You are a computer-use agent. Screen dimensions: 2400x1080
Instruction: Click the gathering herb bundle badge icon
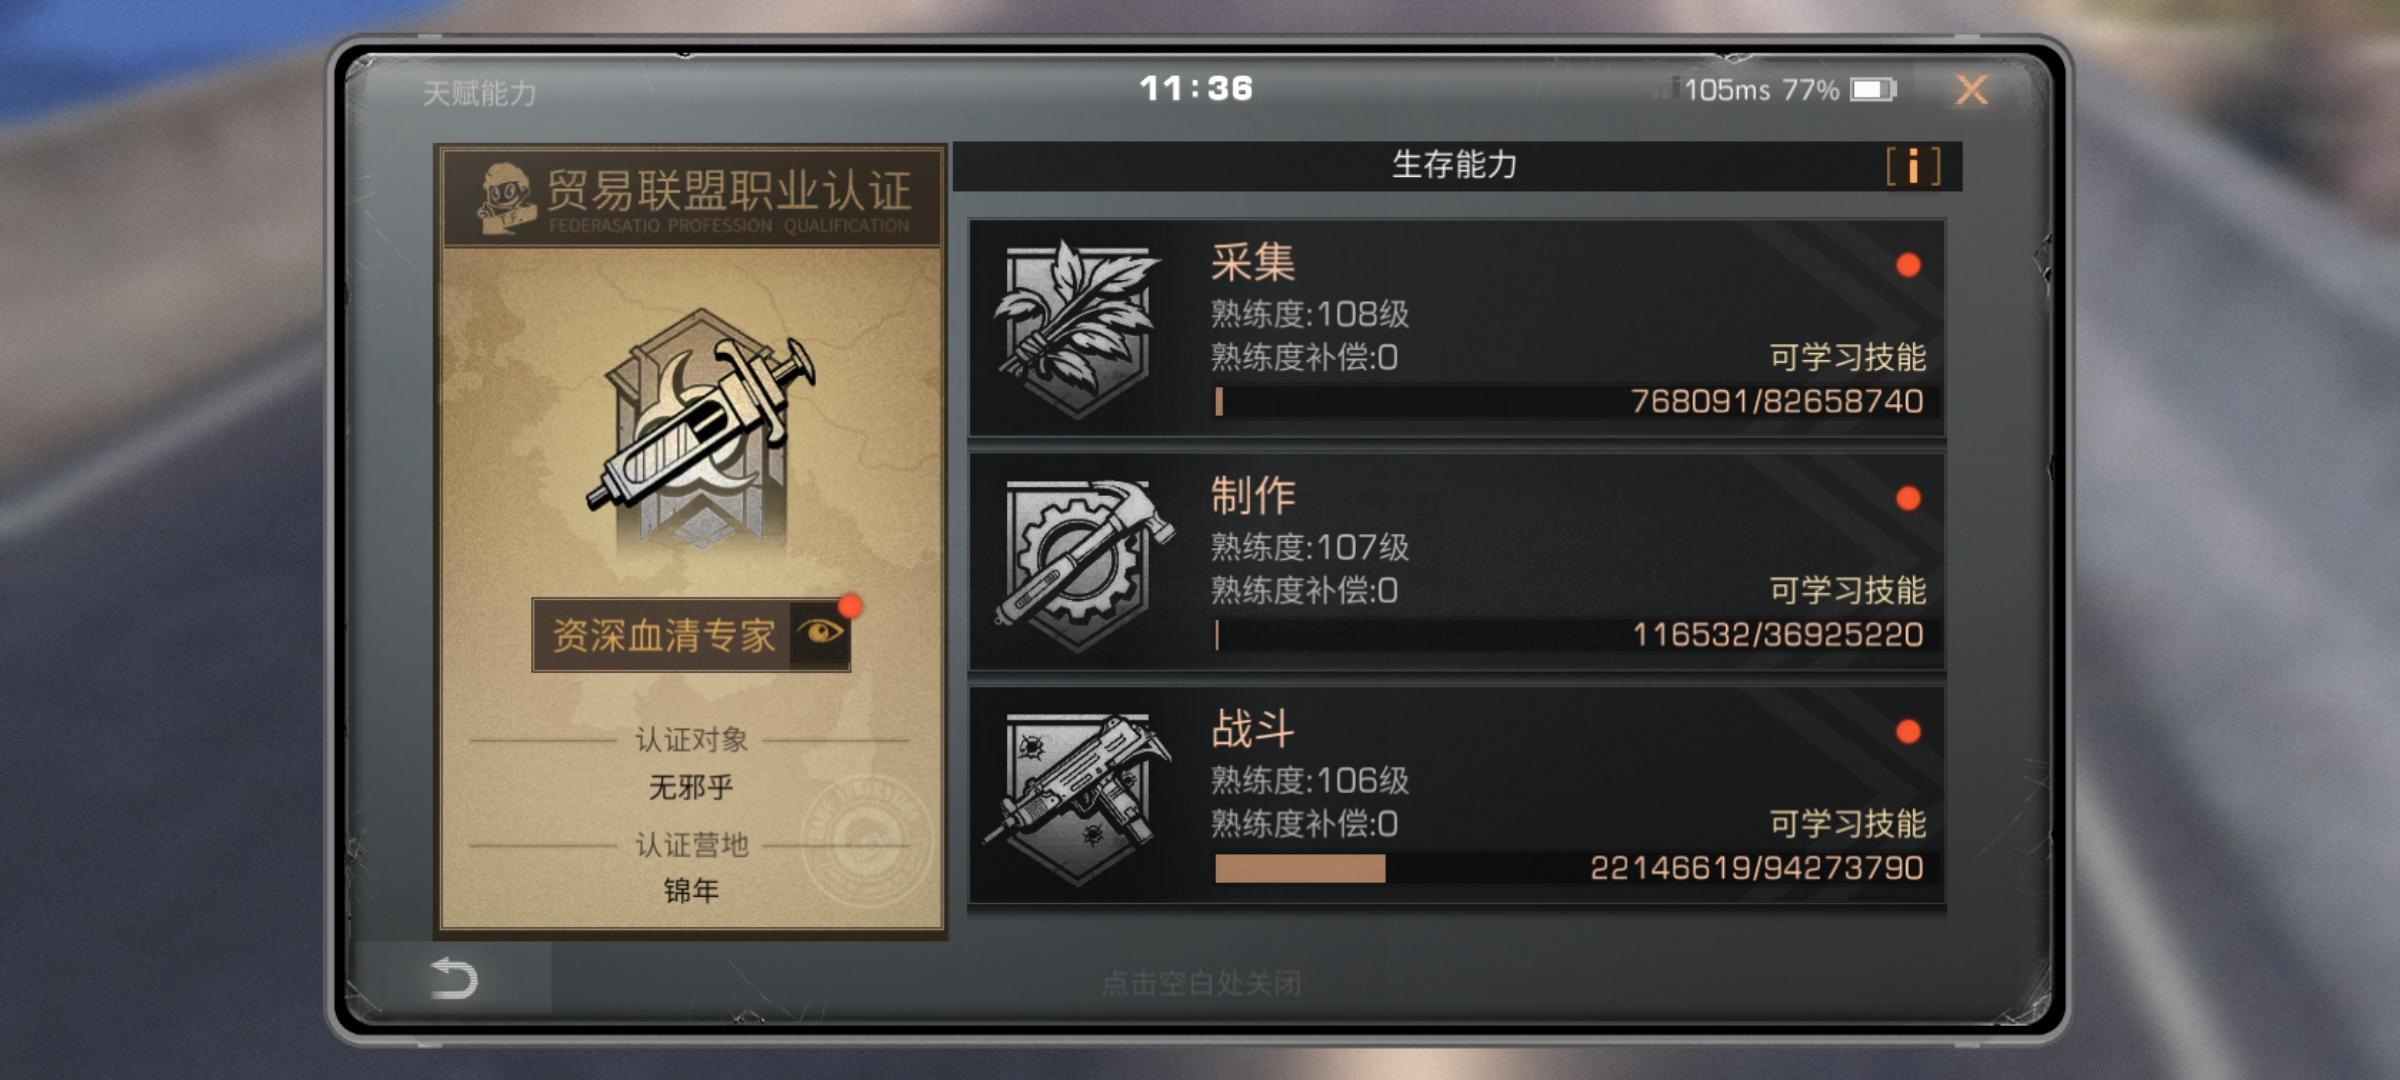[x=1076, y=327]
